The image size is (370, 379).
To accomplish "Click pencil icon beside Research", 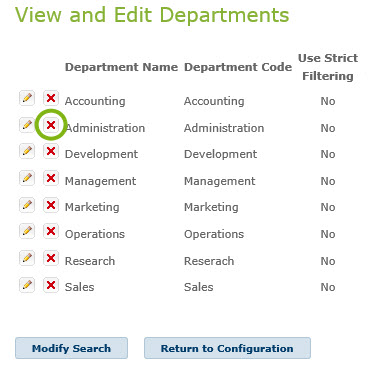I will click(x=27, y=258).
